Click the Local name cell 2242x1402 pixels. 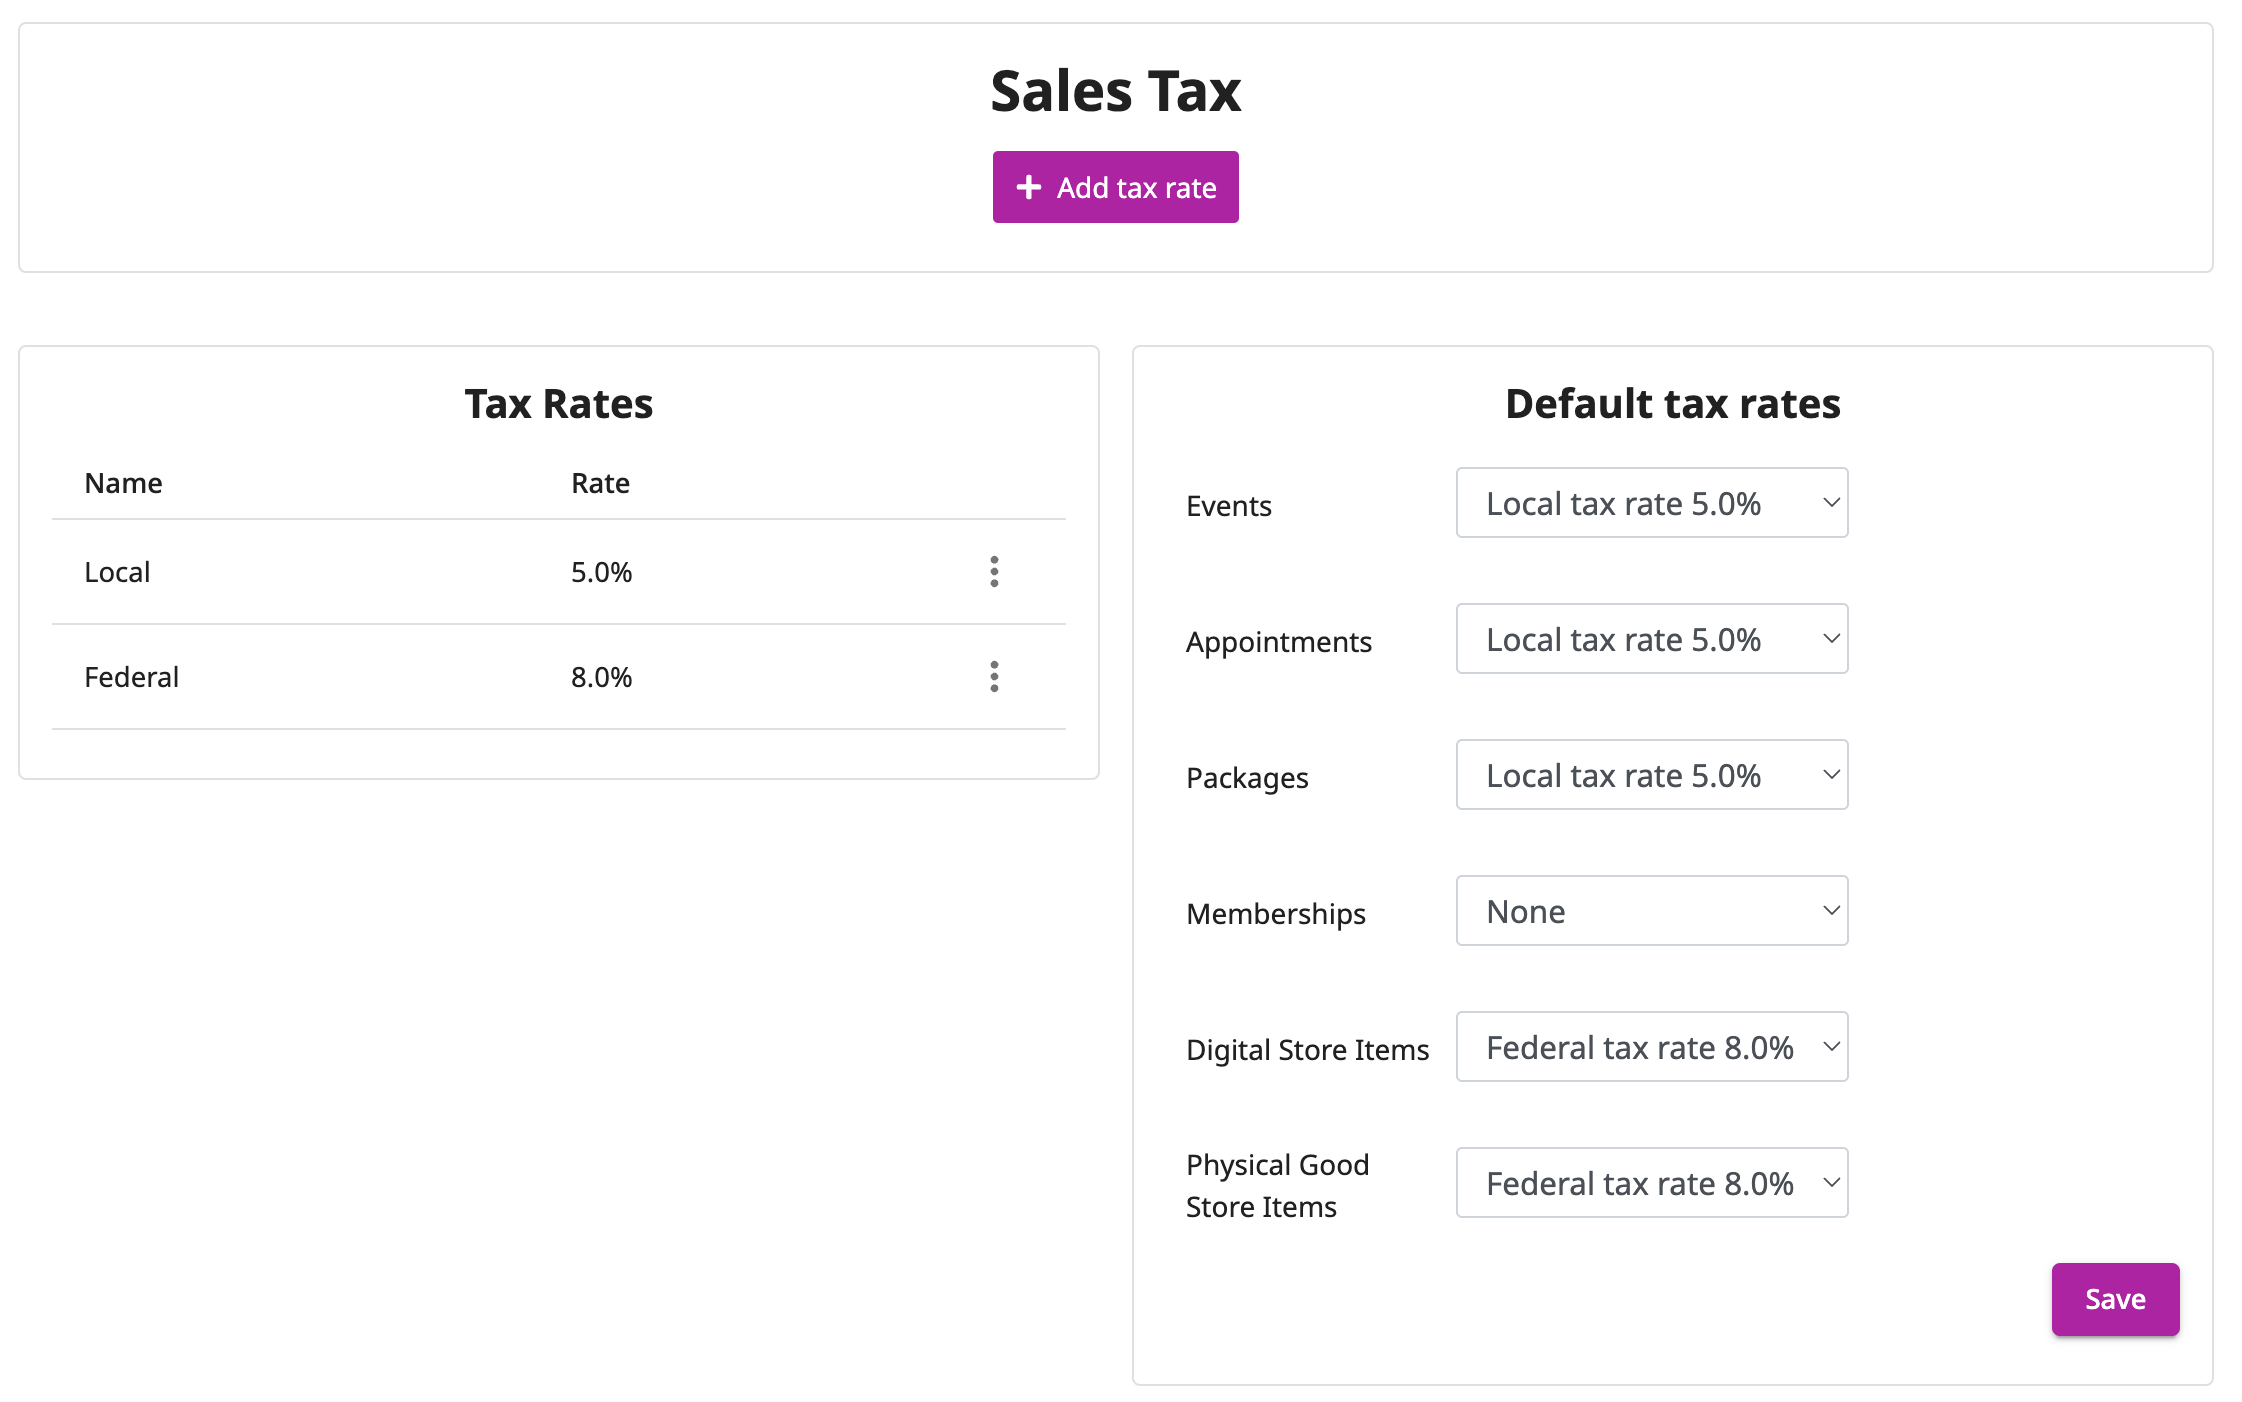pyautogui.click(x=117, y=572)
